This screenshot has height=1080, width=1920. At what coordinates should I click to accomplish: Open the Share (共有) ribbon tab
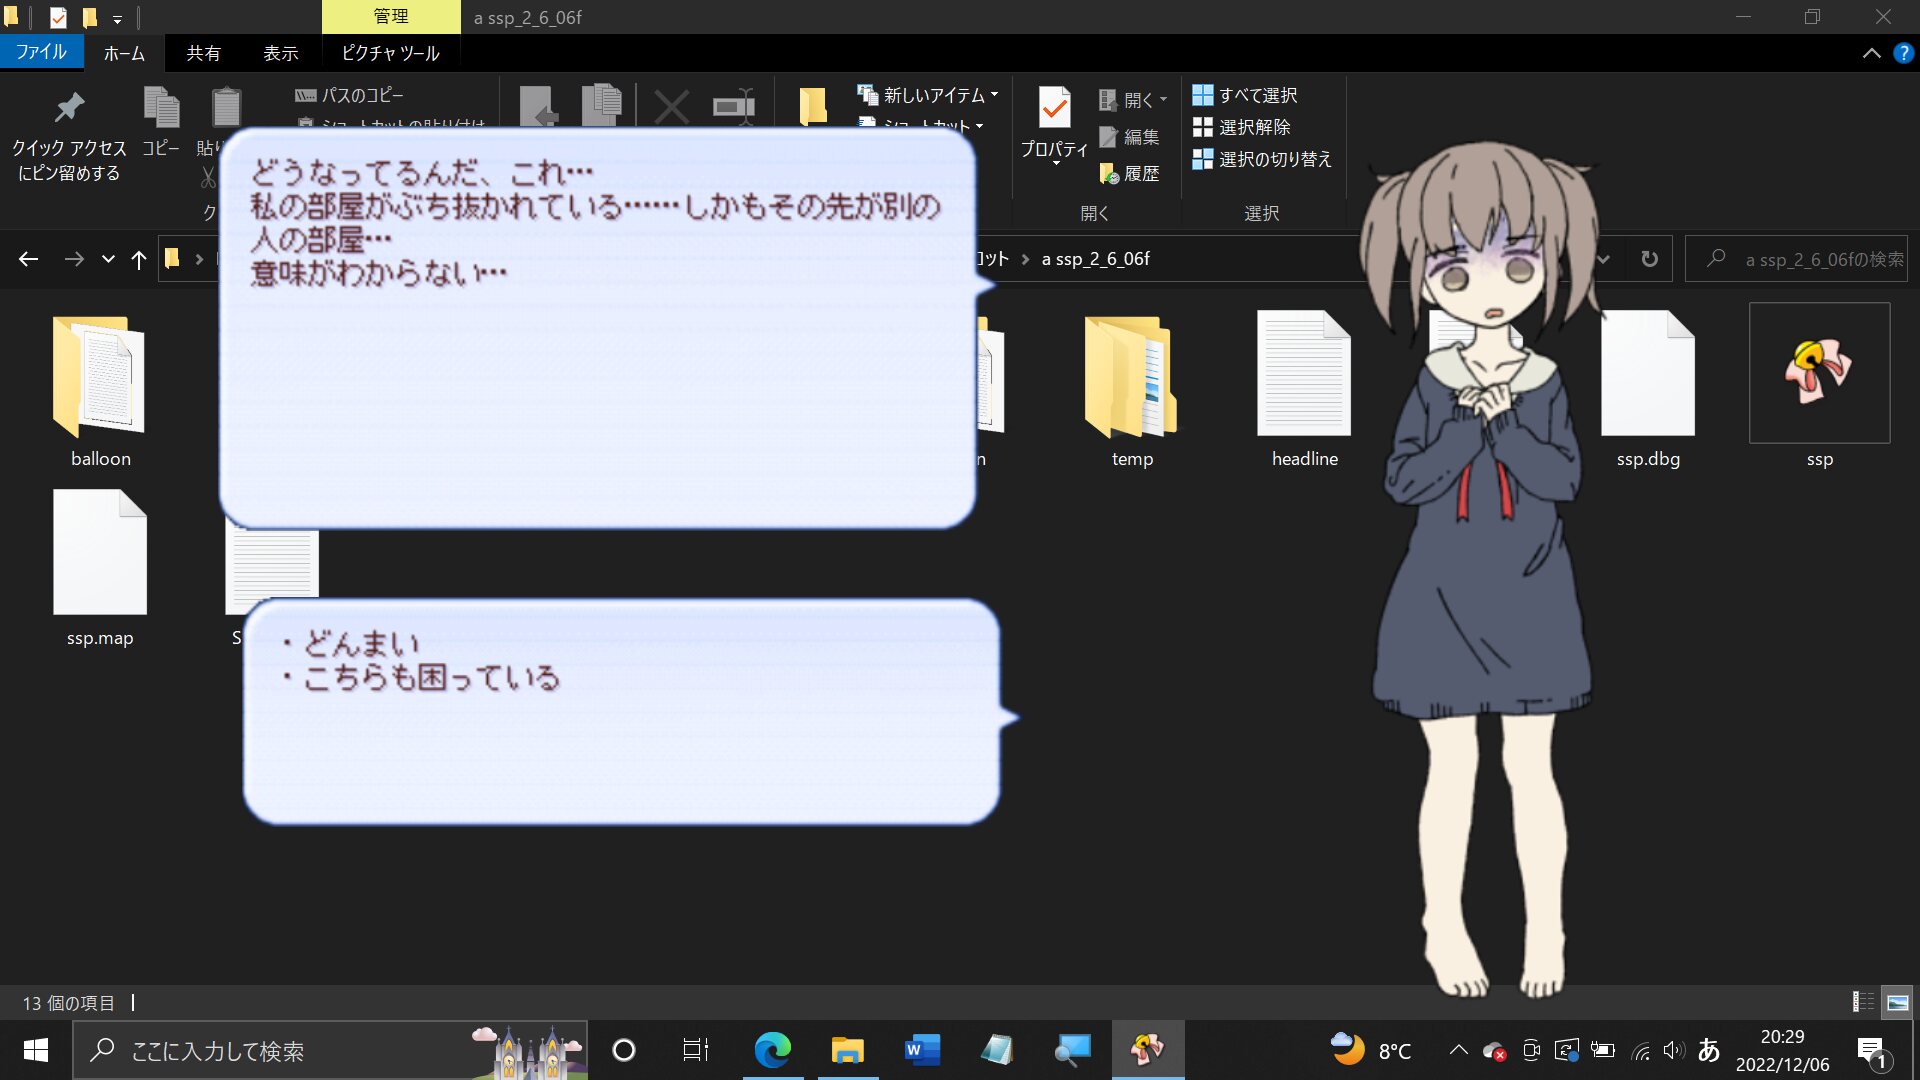[203, 53]
